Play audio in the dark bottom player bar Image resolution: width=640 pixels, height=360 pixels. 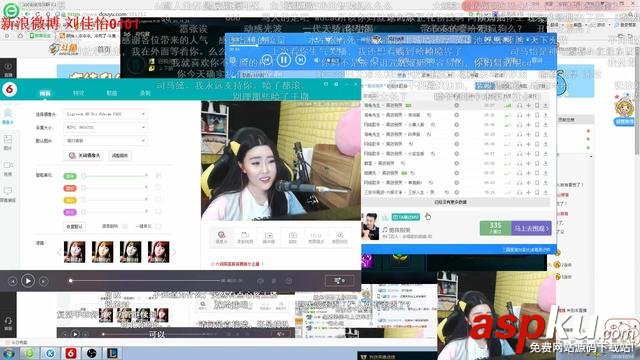click(28, 281)
